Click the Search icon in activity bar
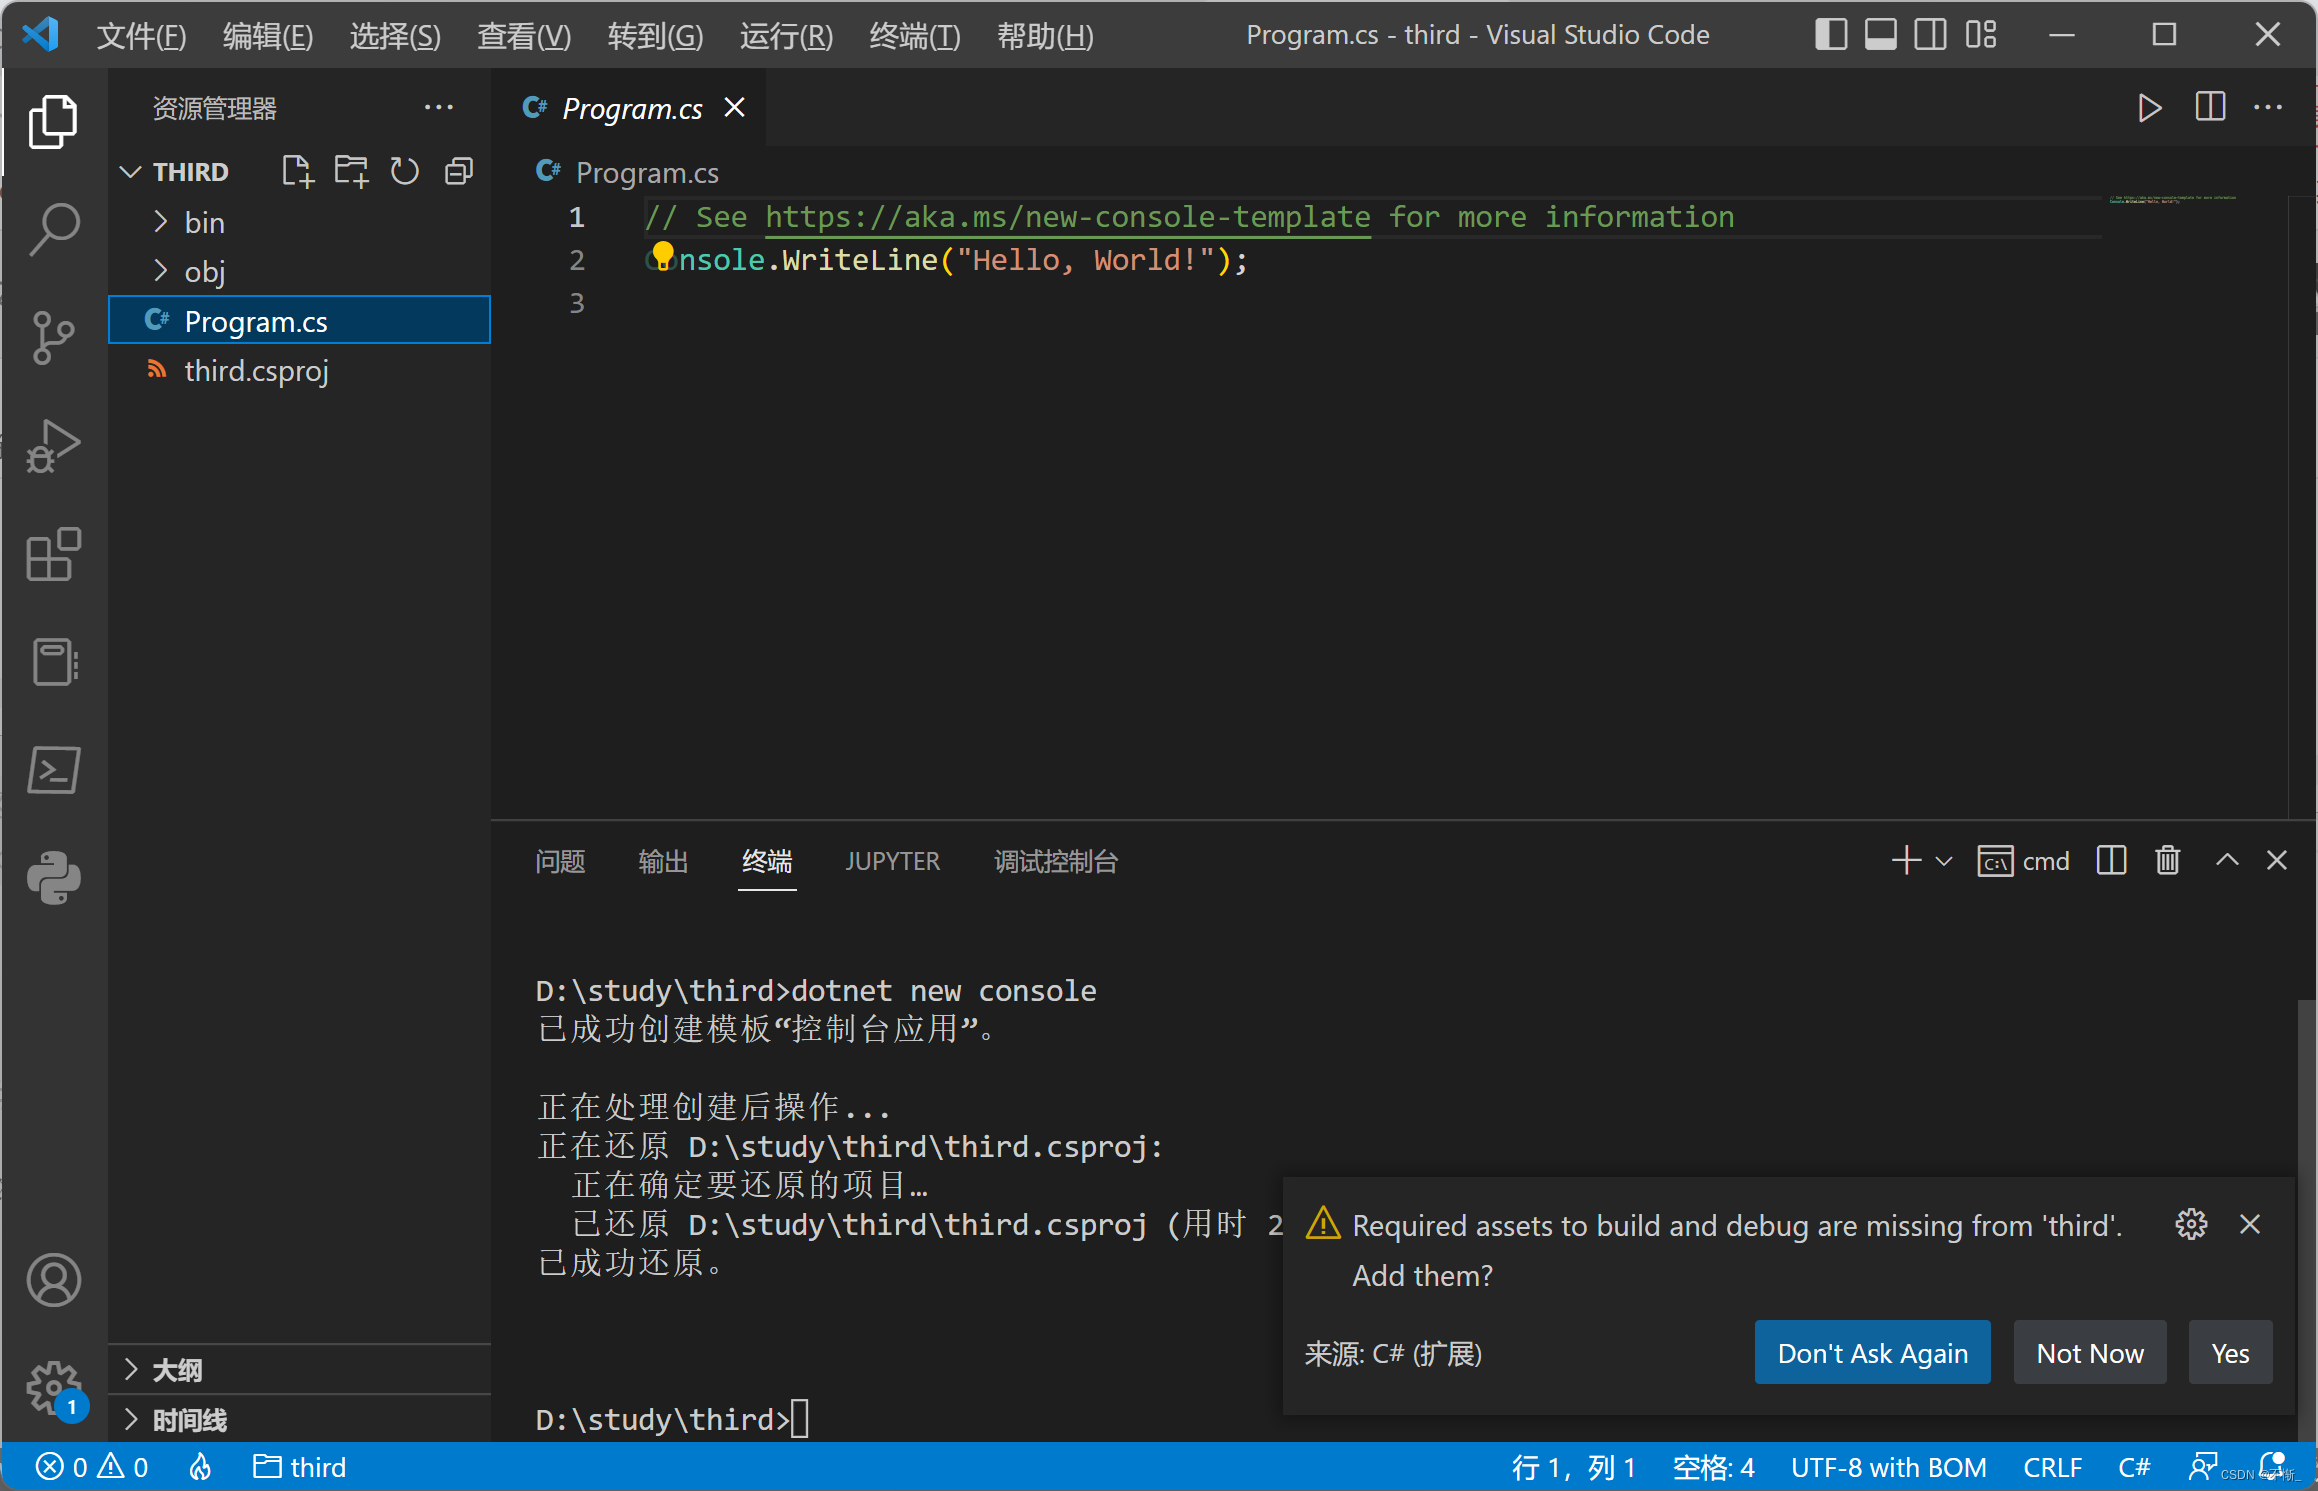 click(51, 228)
